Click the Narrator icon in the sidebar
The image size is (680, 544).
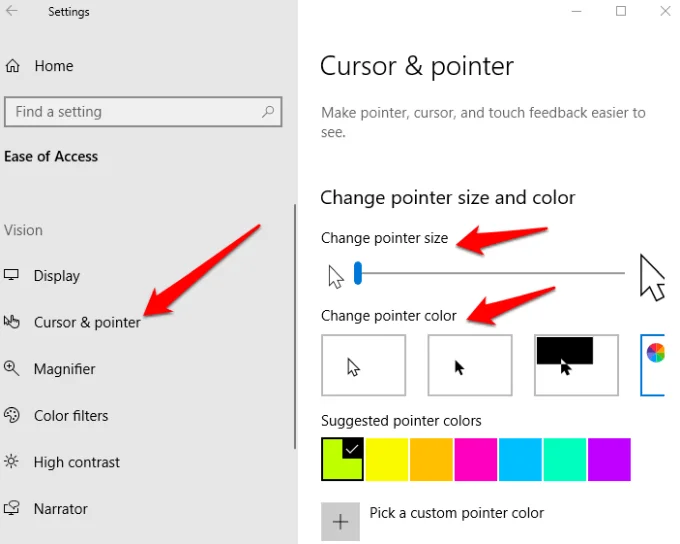pos(12,508)
